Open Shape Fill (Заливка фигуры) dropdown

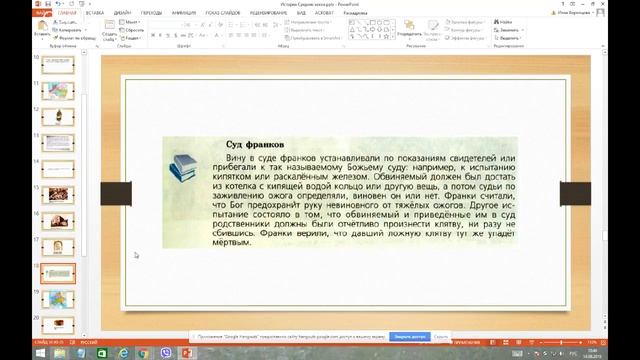click(x=464, y=22)
